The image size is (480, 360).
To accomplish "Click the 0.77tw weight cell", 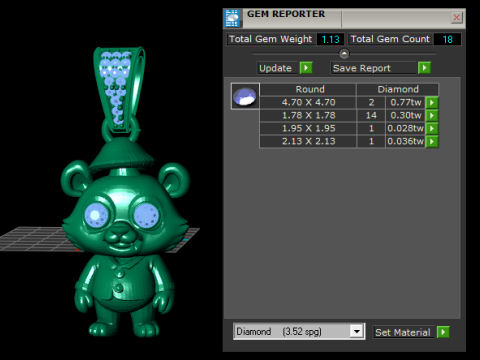I will tap(406, 102).
